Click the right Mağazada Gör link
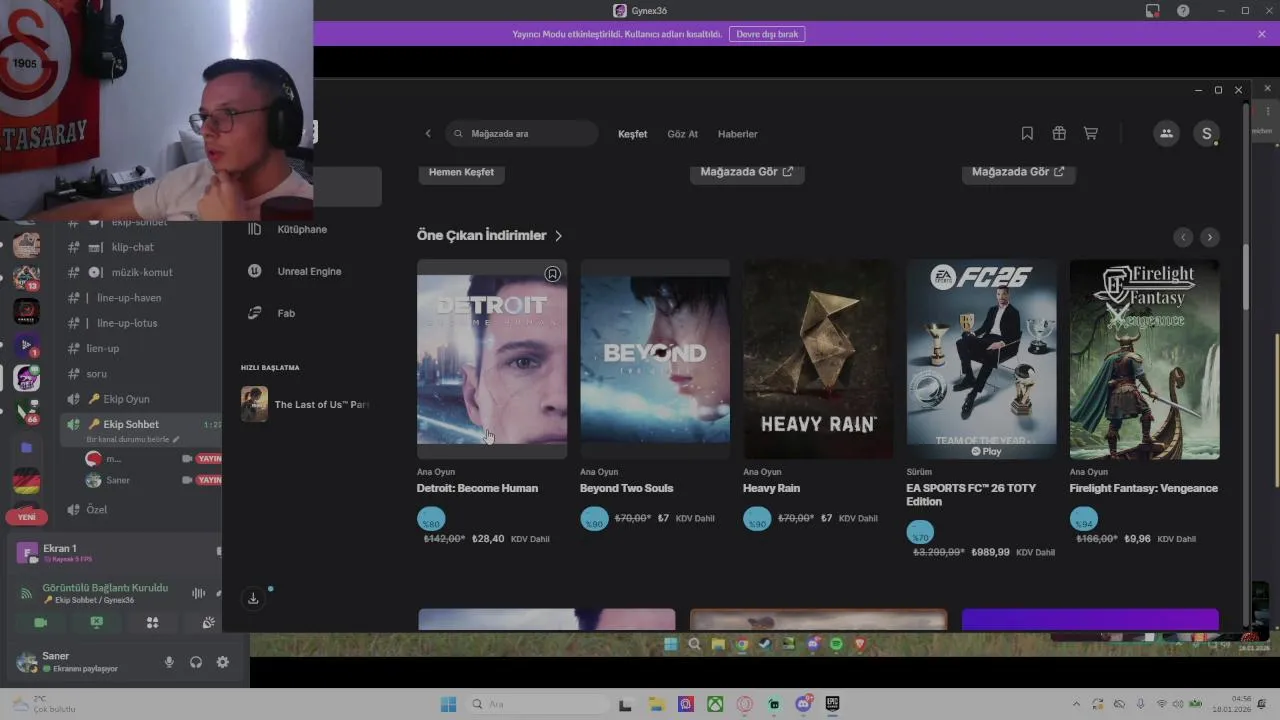Viewport: 1280px width, 720px height. point(1018,172)
